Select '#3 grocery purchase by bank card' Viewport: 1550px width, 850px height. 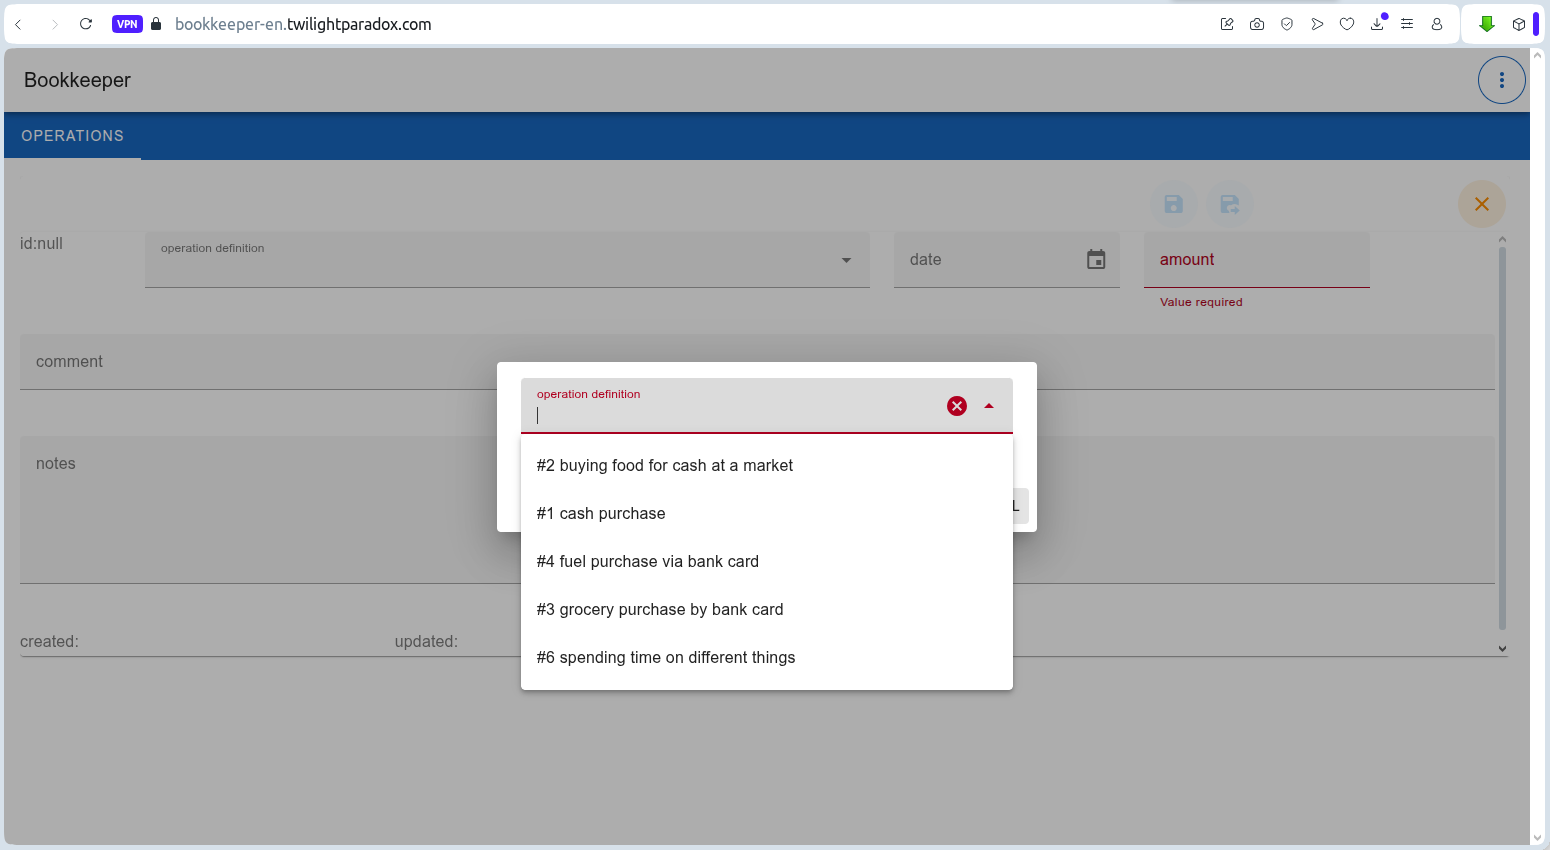click(x=660, y=610)
